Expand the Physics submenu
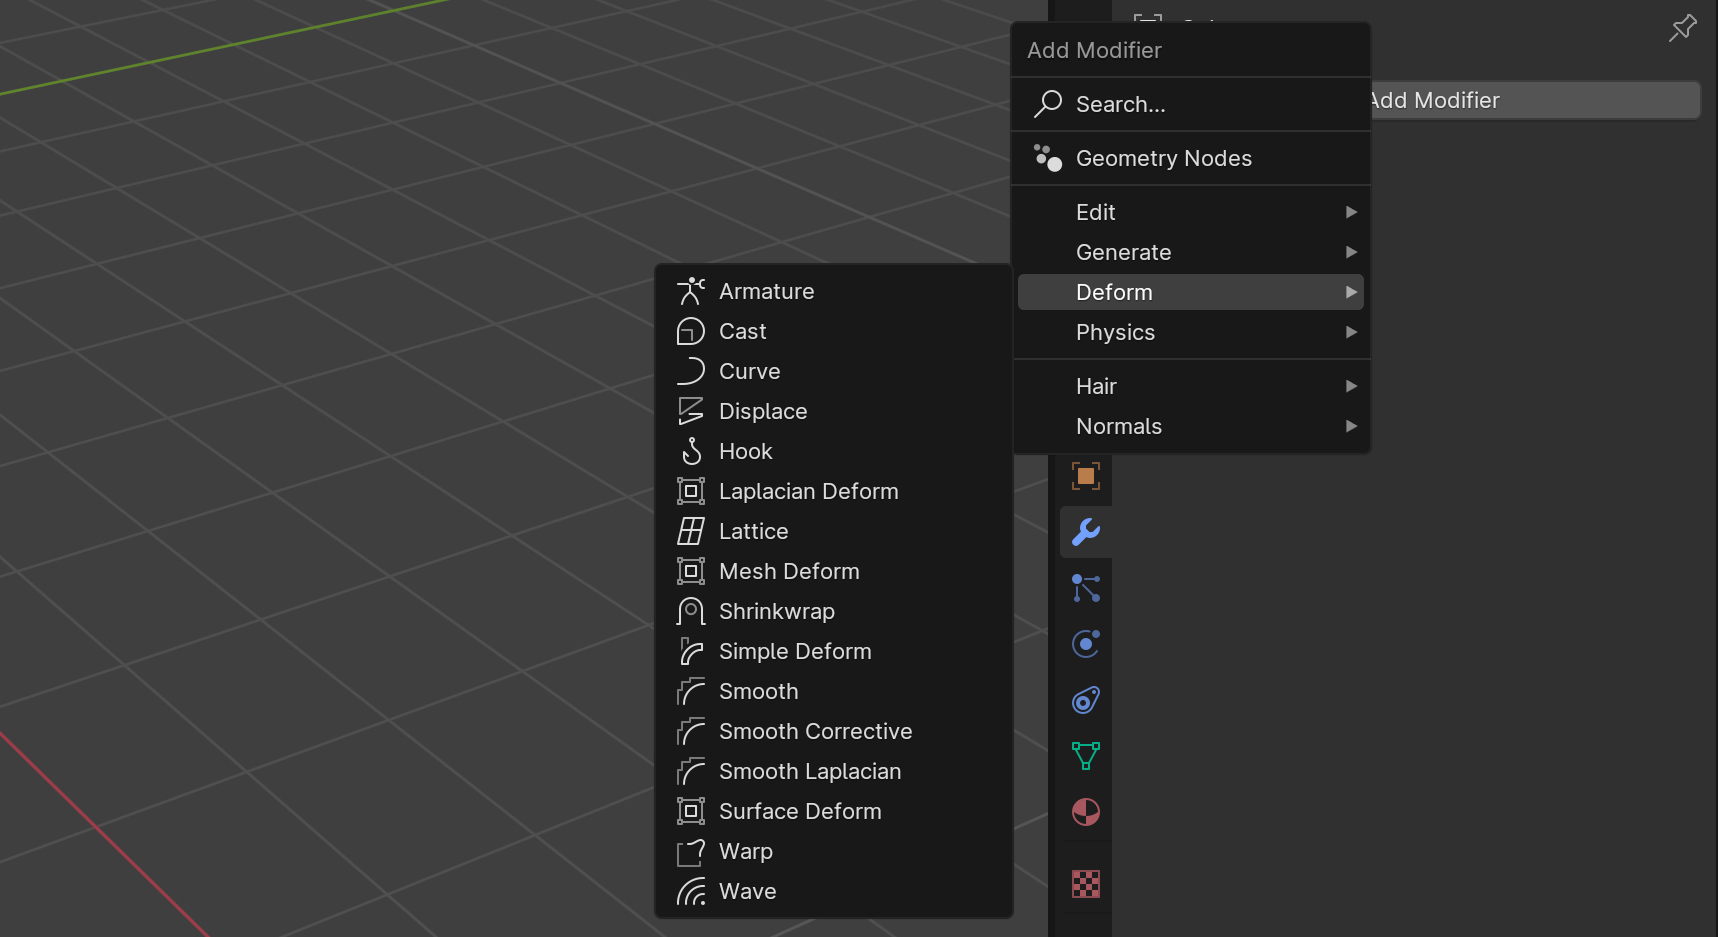This screenshot has width=1718, height=937. [1191, 332]
